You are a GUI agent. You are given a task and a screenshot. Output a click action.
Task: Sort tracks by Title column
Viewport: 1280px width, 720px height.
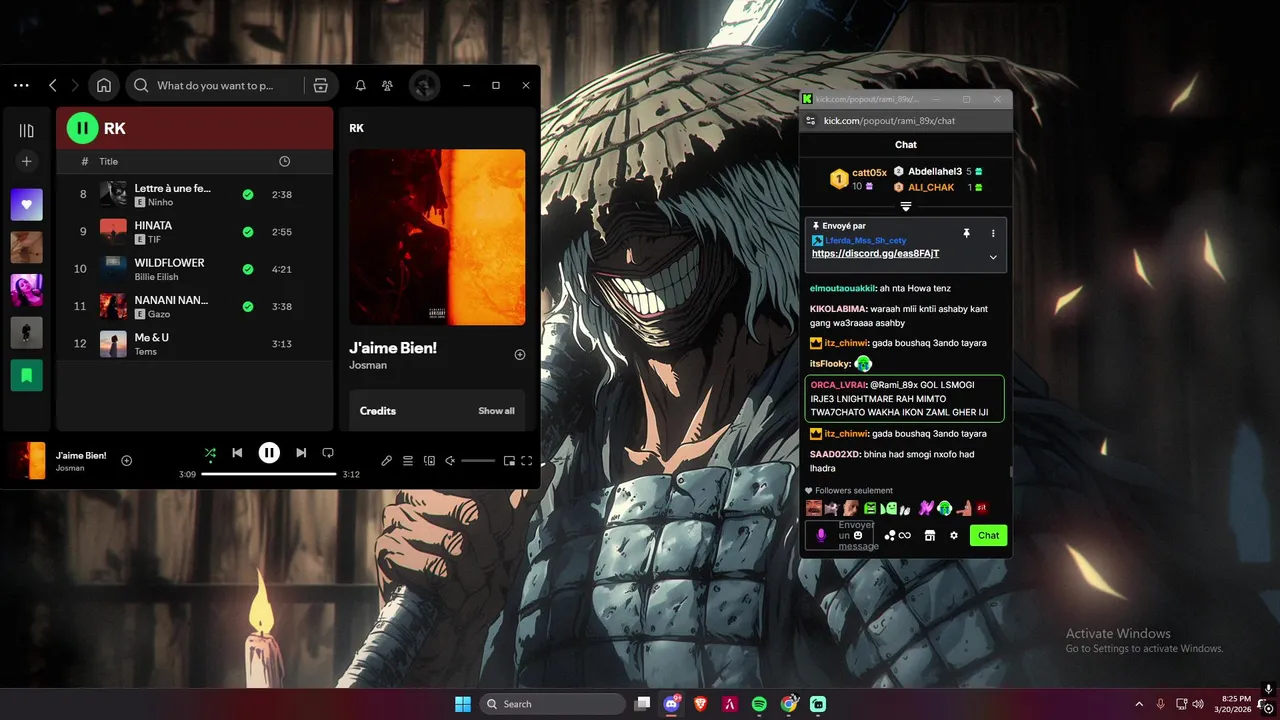coord(108,161)
